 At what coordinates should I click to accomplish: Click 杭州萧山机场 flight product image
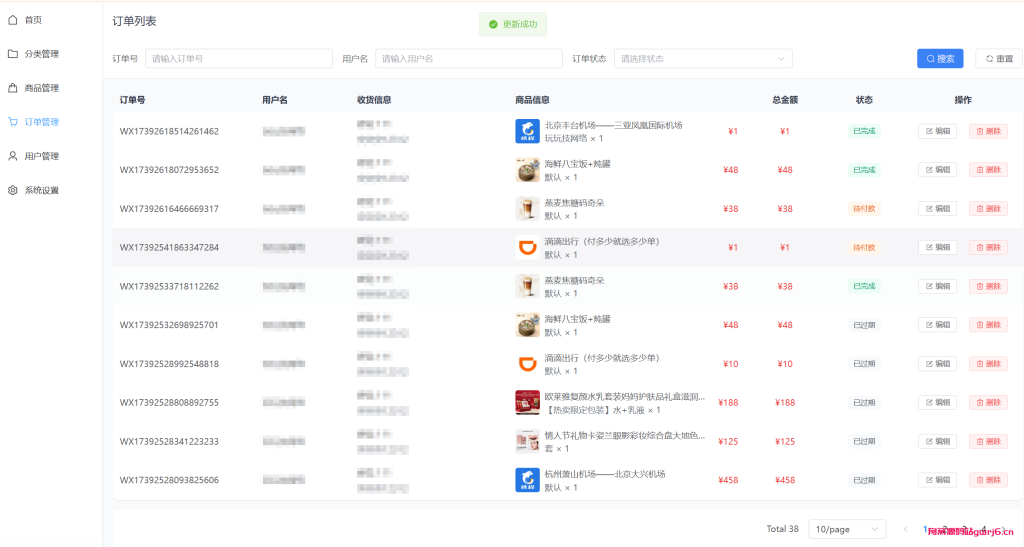click(x=527, y=480)
